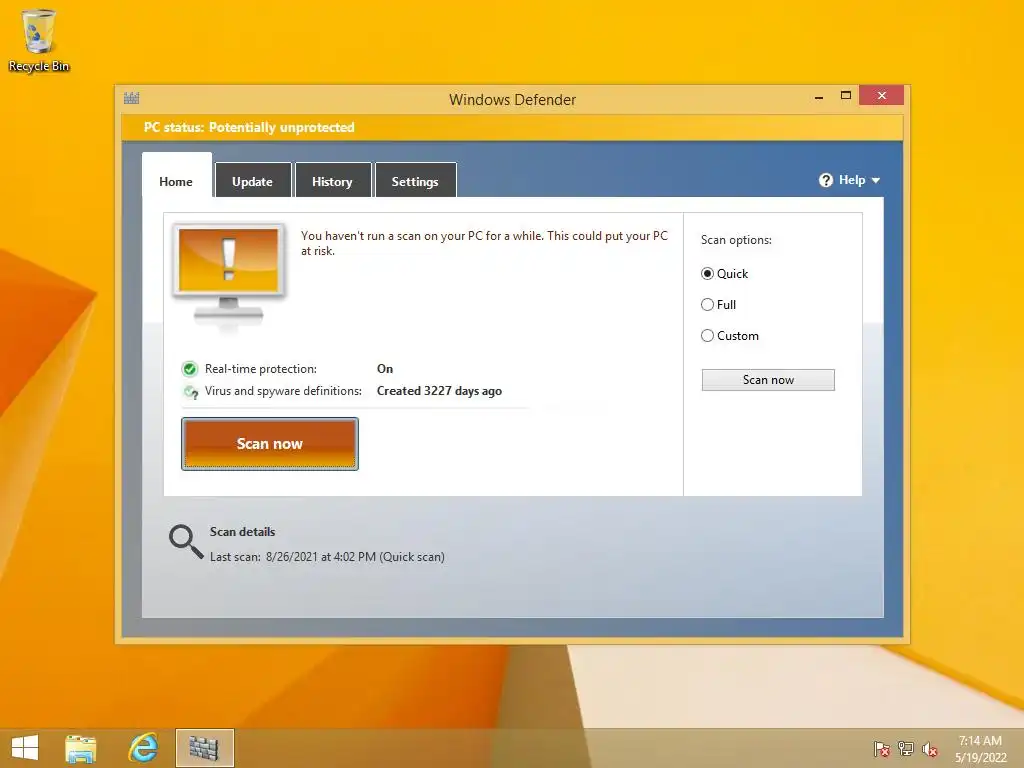Click the green real-time protection checkmark icon

click(189, 369)
